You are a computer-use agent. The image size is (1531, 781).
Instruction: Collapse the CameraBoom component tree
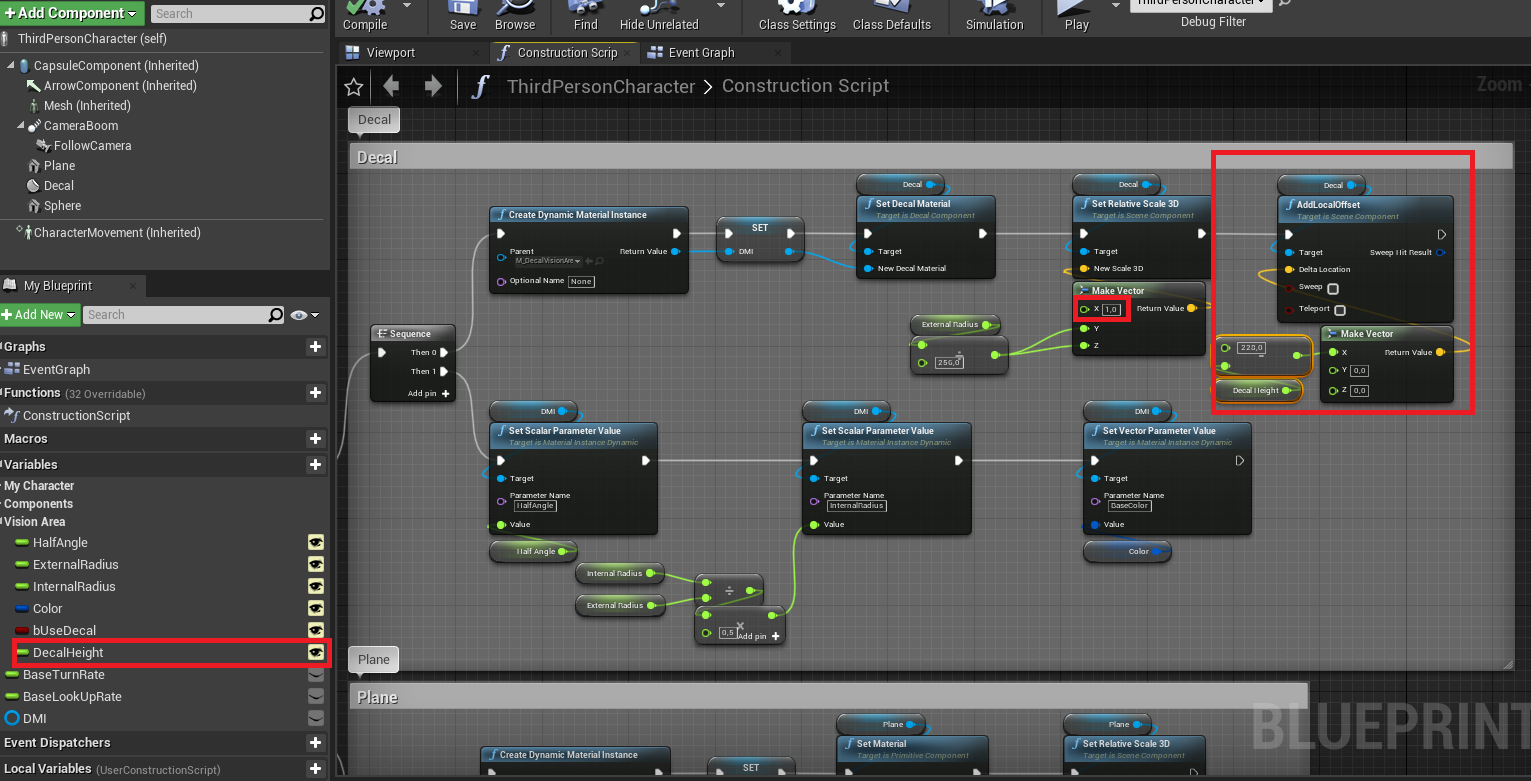(22, 126)
